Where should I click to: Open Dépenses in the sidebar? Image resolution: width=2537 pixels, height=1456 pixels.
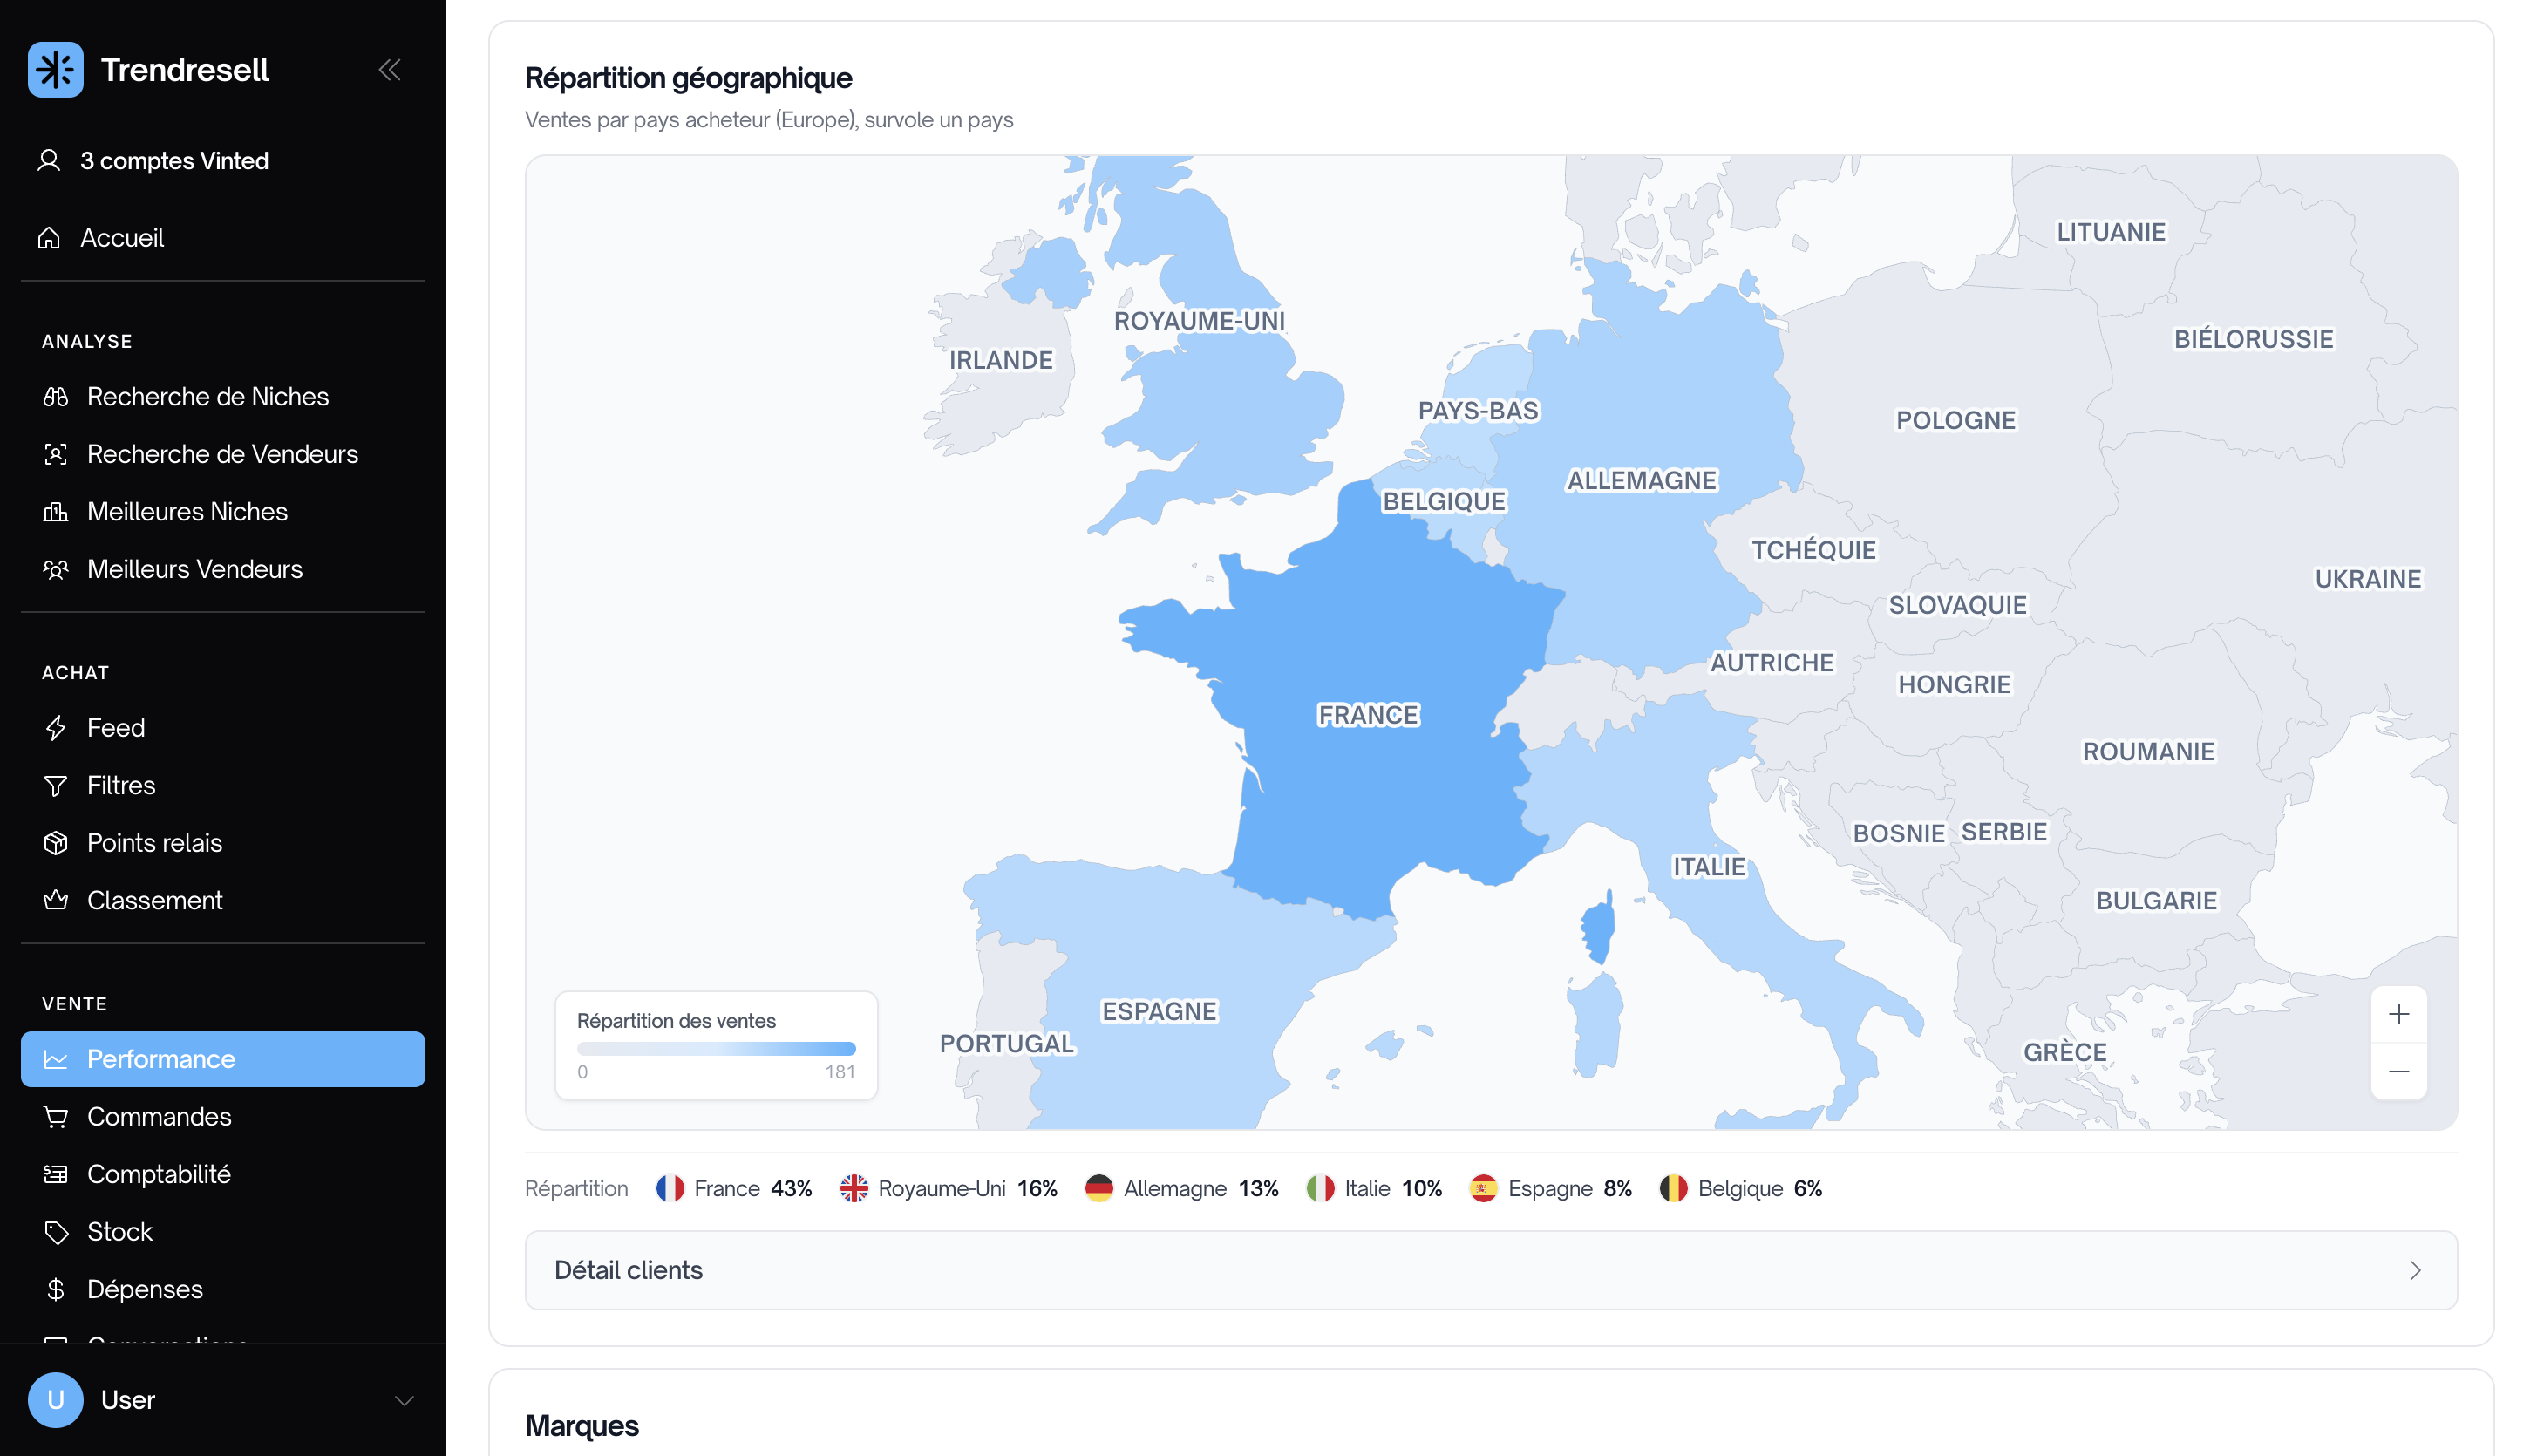click(223, 1289)
